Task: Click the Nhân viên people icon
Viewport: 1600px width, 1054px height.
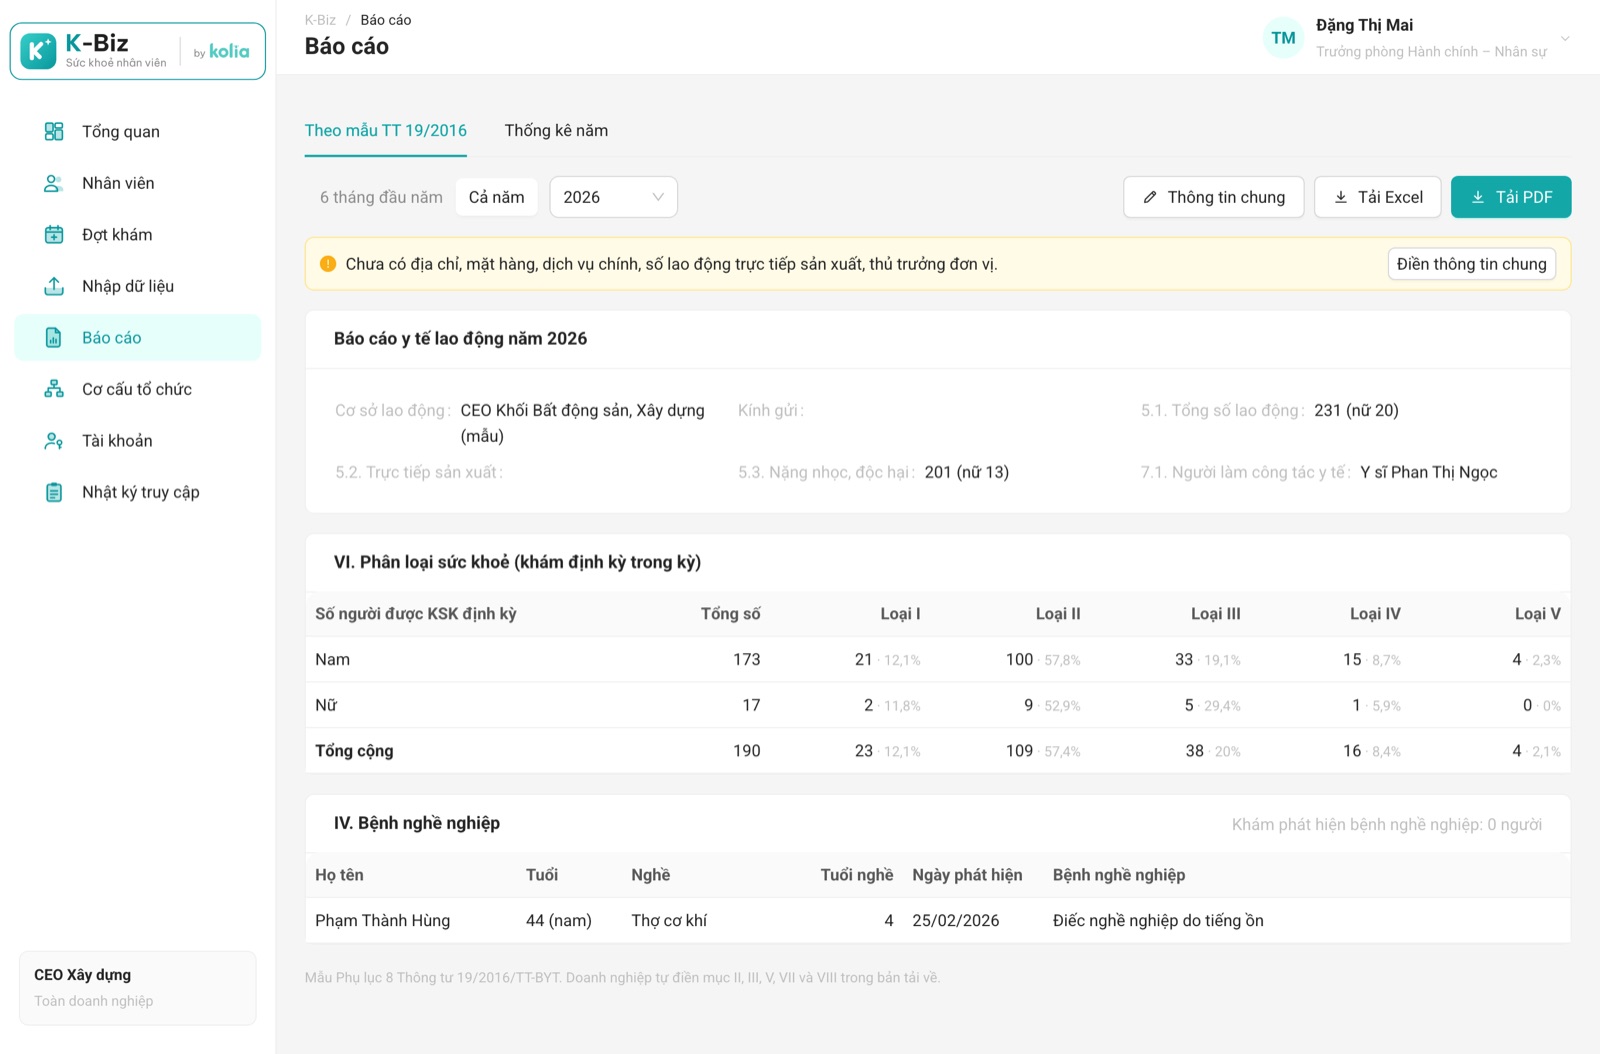Action: (54, 183)
